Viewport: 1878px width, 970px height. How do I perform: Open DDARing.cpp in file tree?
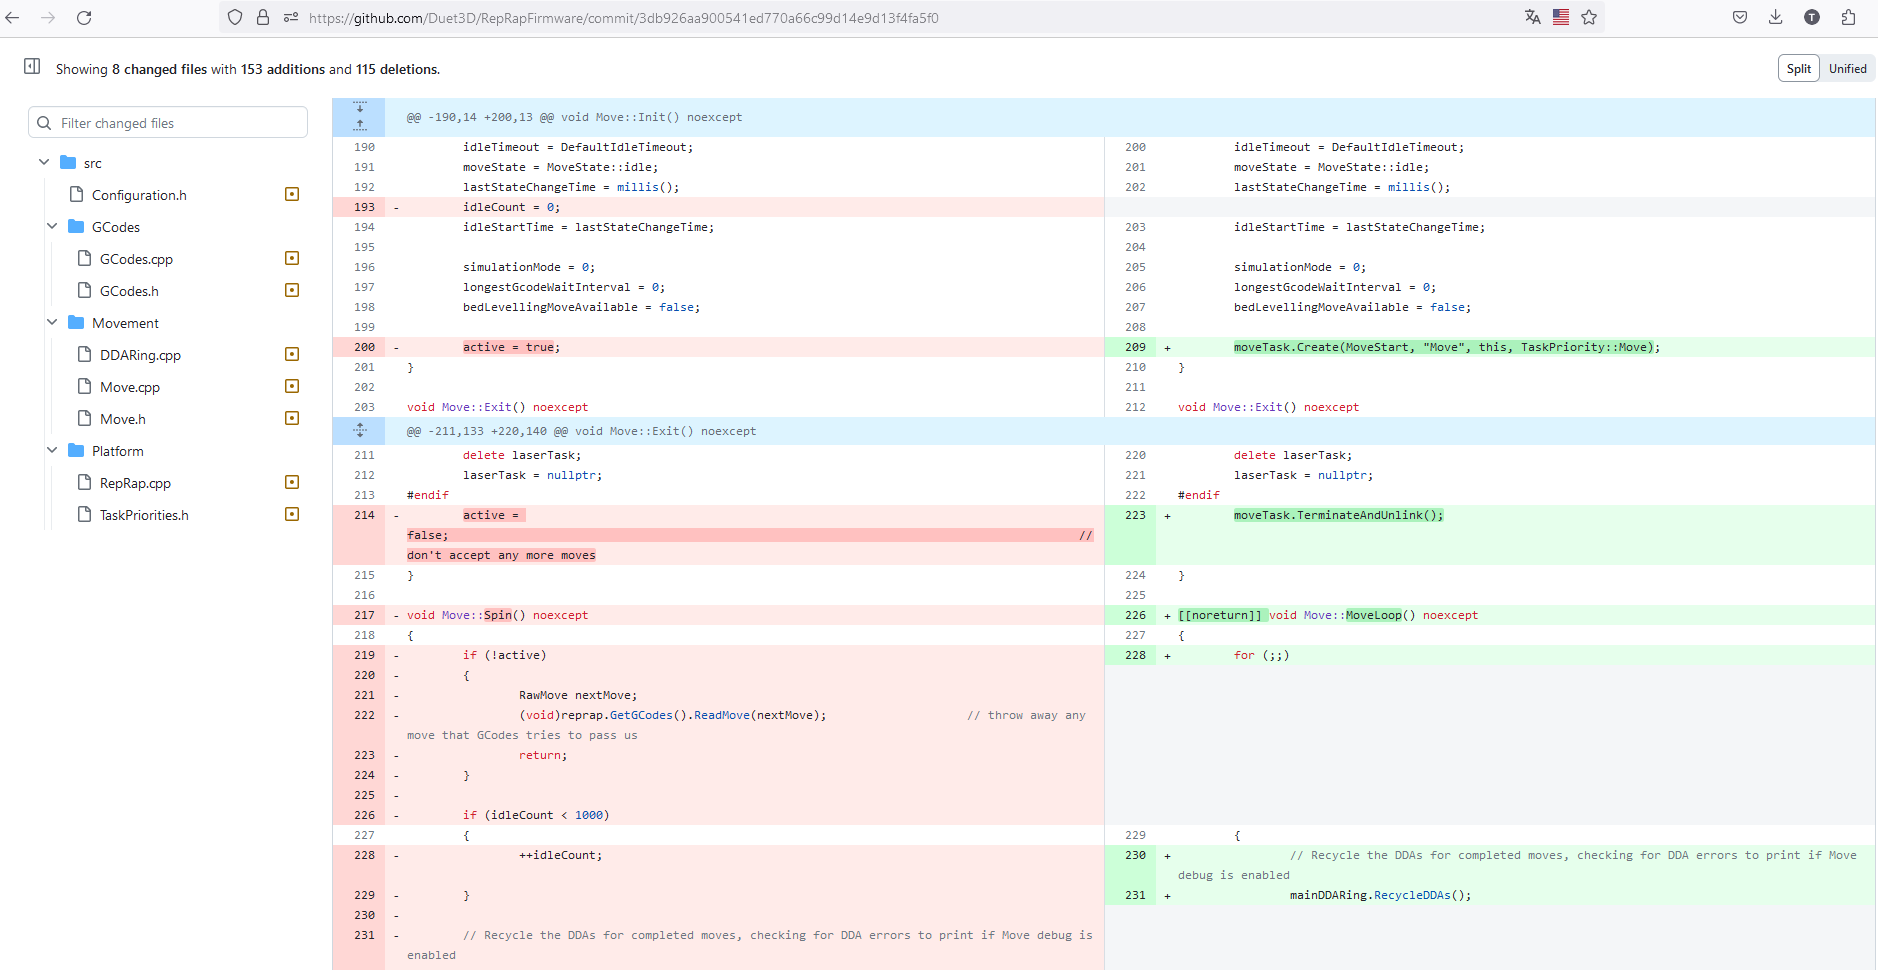coord(140,355)
